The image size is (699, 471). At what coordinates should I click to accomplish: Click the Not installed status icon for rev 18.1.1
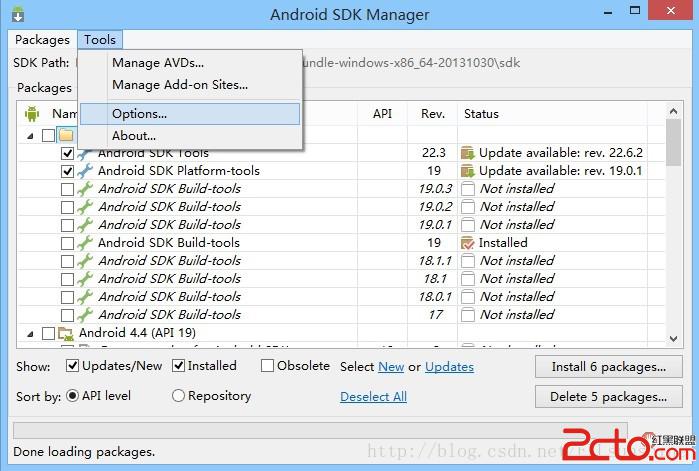coord(468,261)
